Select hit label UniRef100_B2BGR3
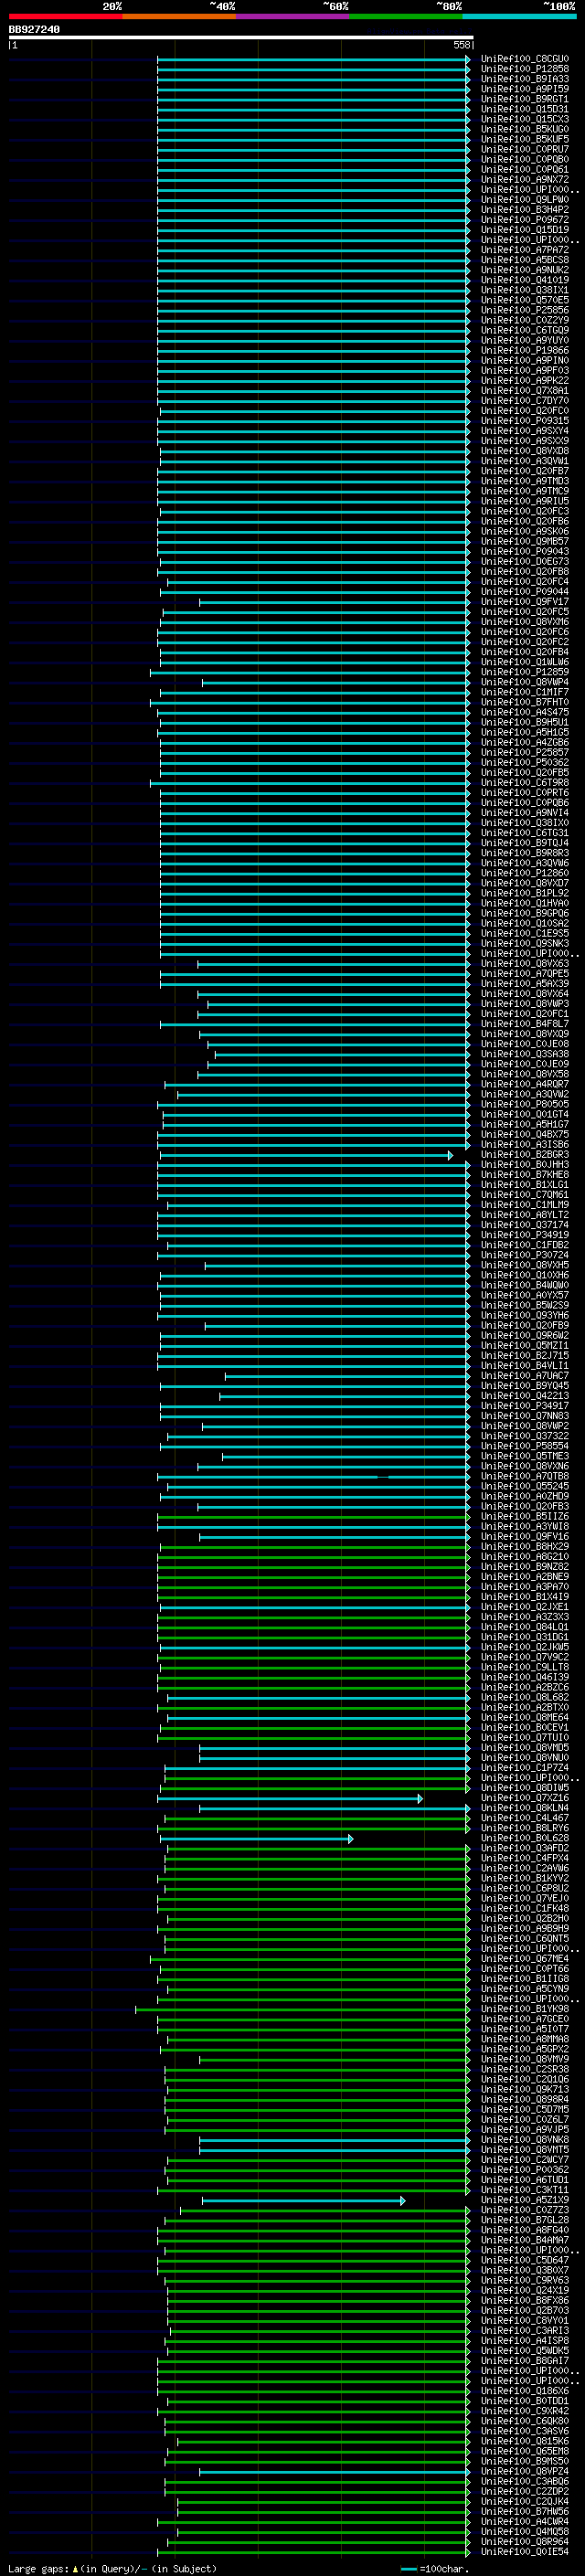This screenshot has width=585, height=2576. 525,1155
